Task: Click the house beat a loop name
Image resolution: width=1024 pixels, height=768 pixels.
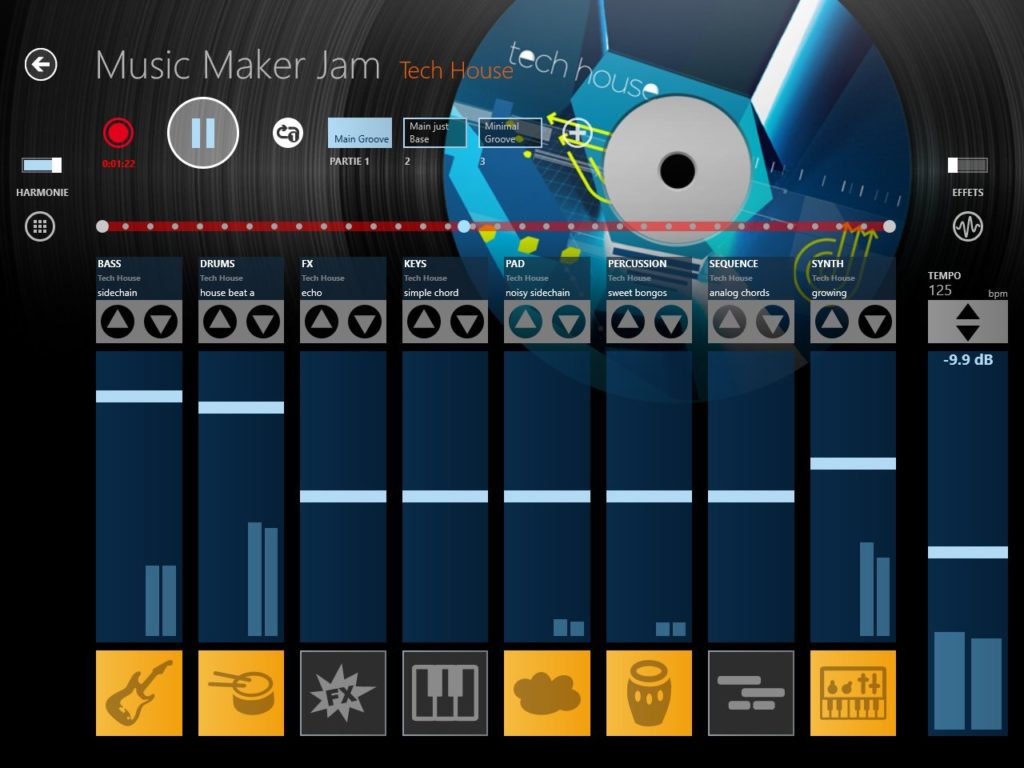Action: (x=227, y=293)
